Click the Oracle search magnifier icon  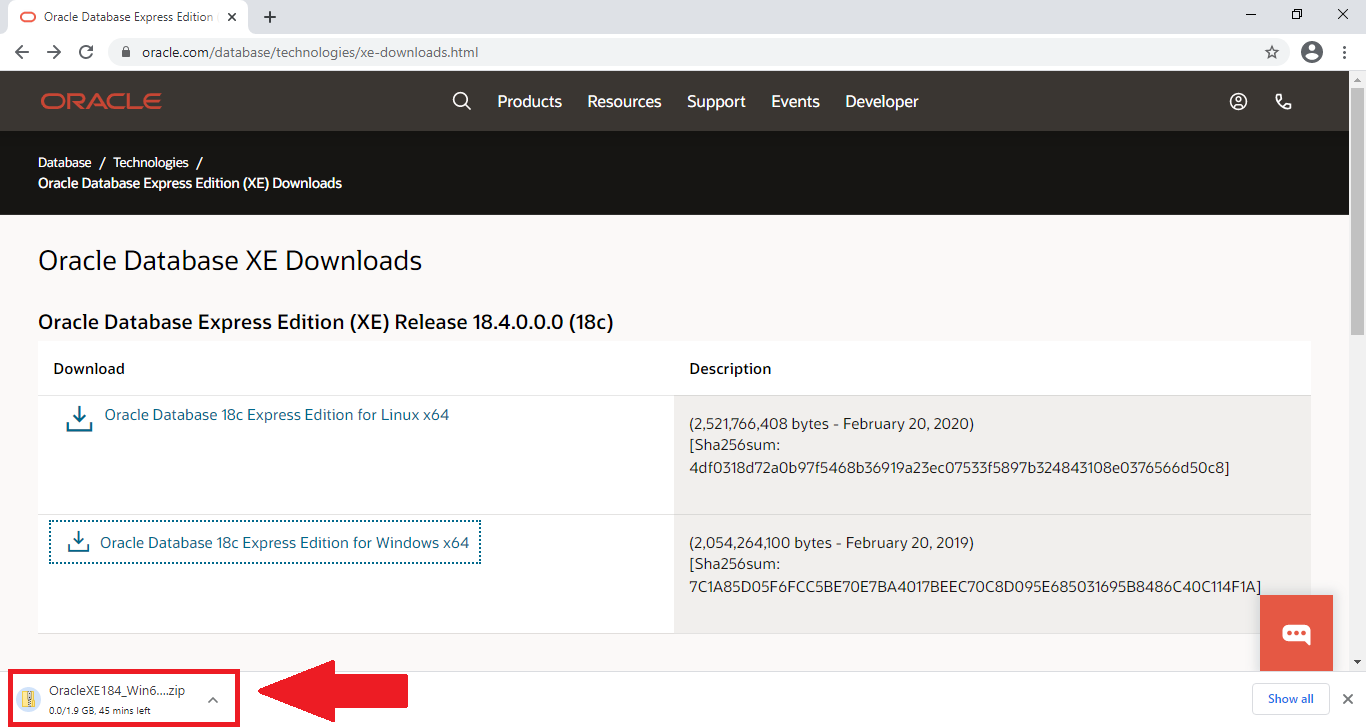(461, 101)
